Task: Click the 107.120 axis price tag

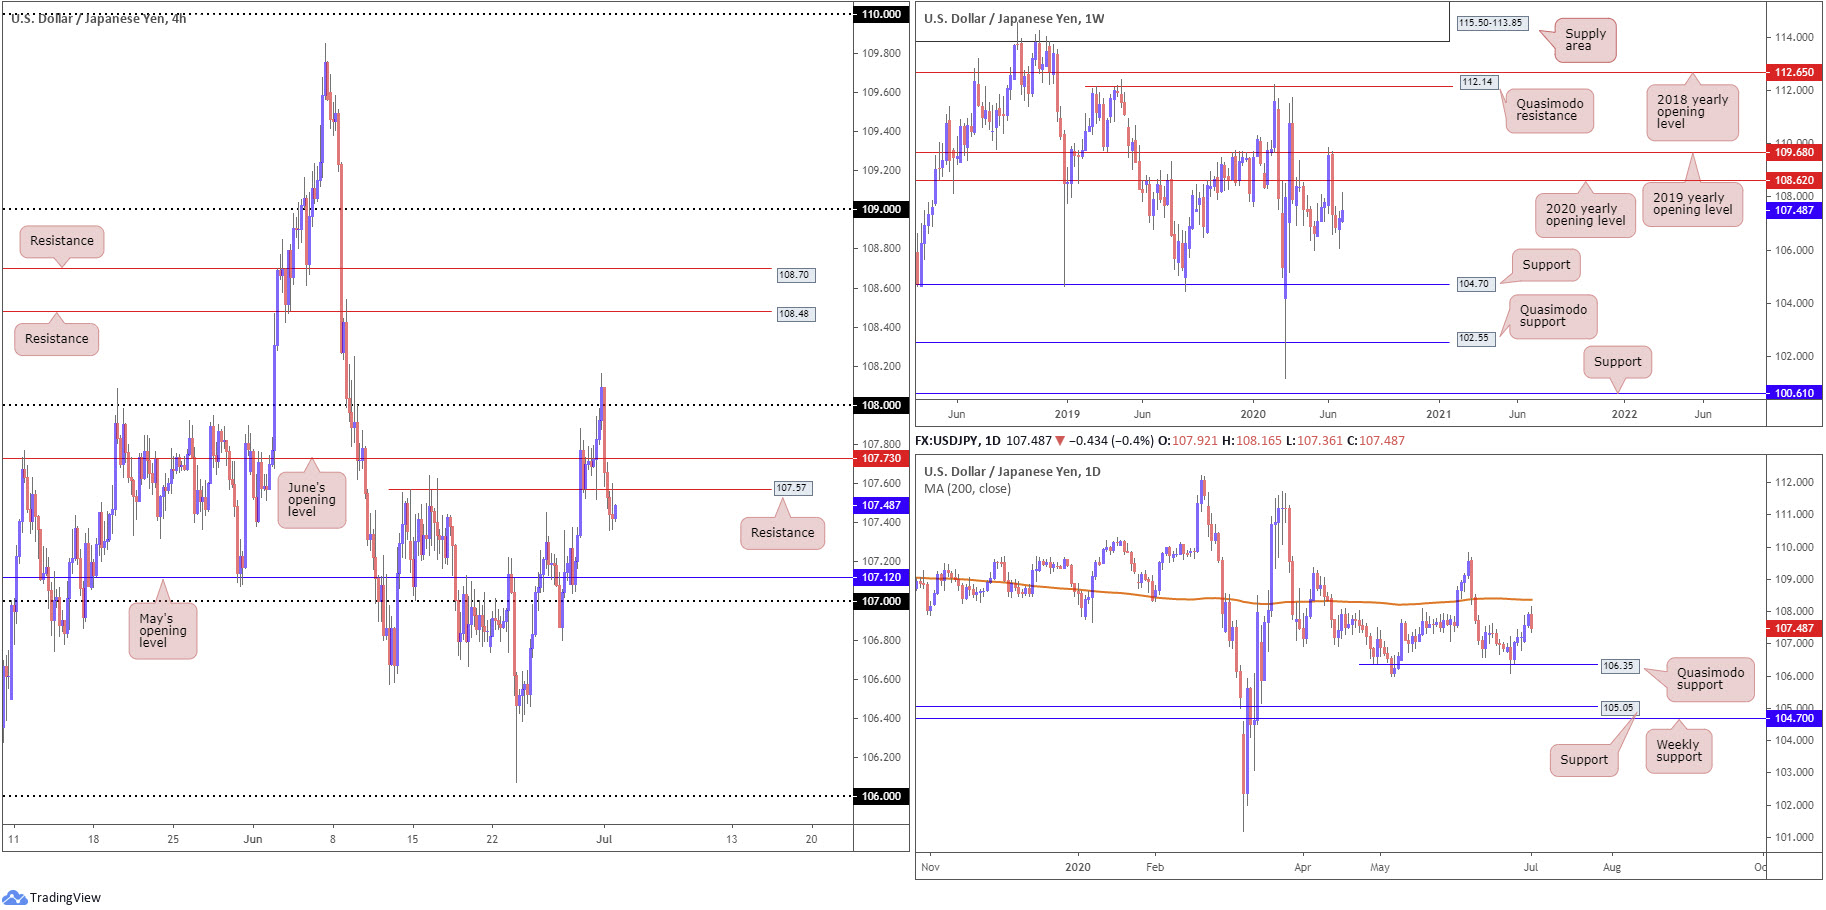Action: [x=881, y=577]
